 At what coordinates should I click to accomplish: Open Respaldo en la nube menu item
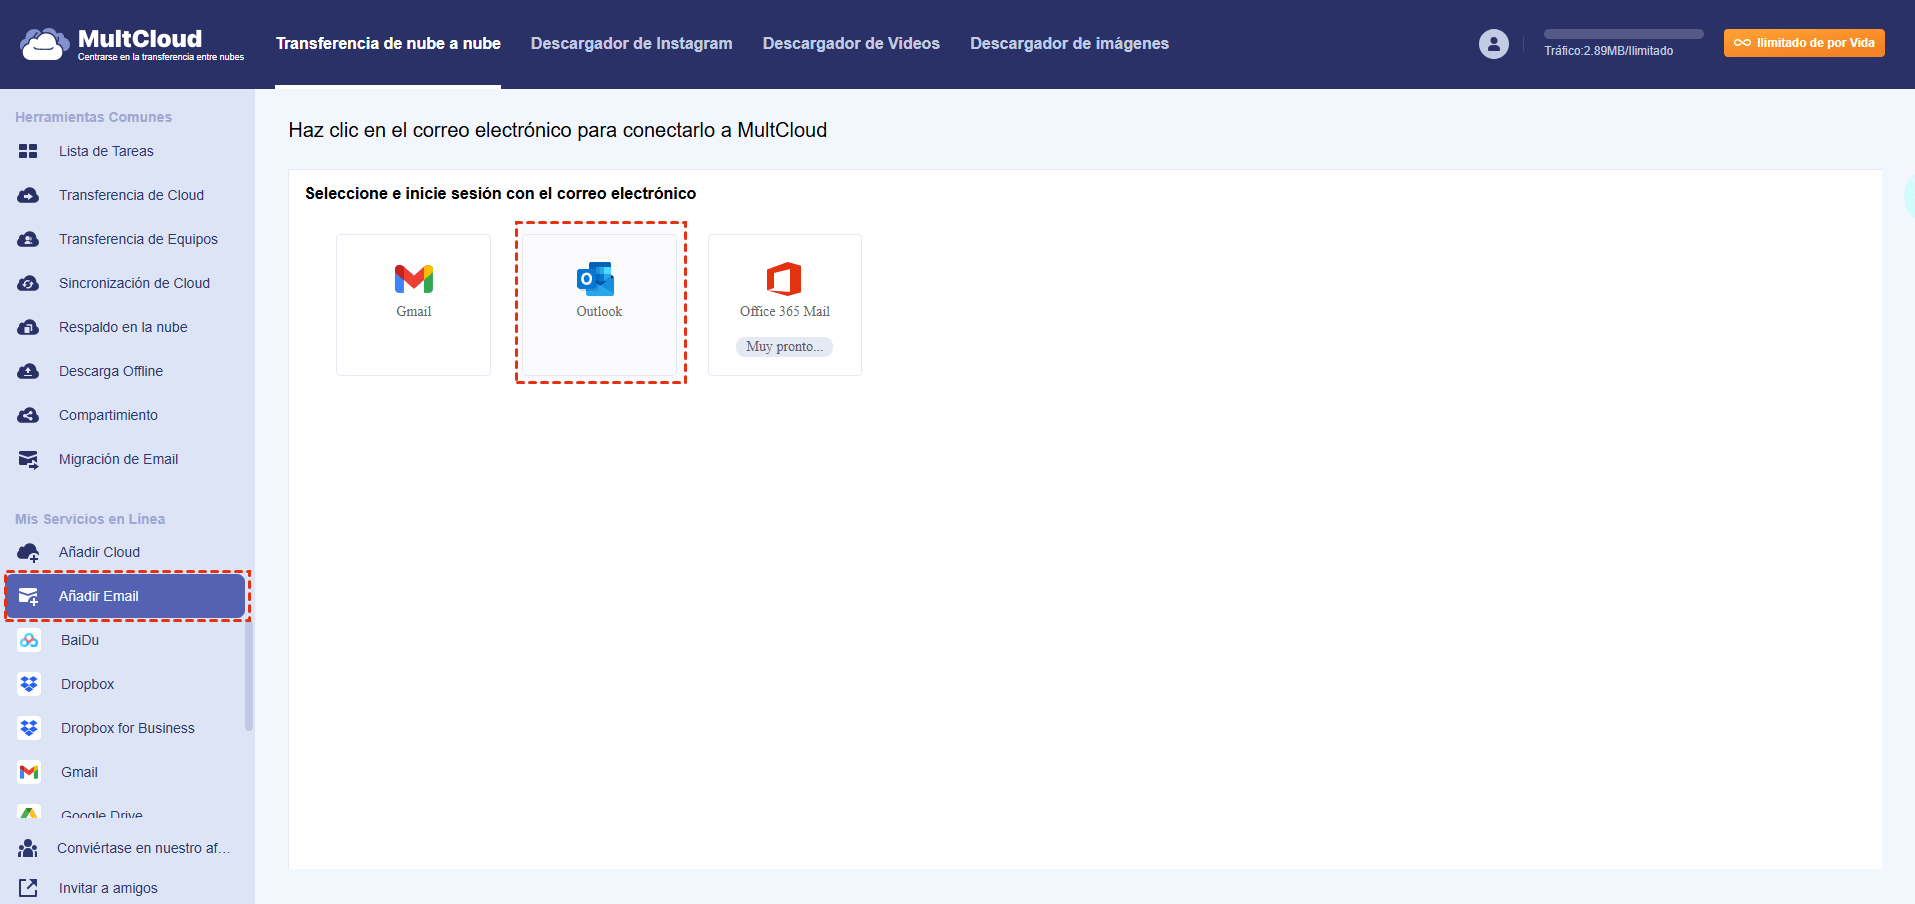(123, 327)
